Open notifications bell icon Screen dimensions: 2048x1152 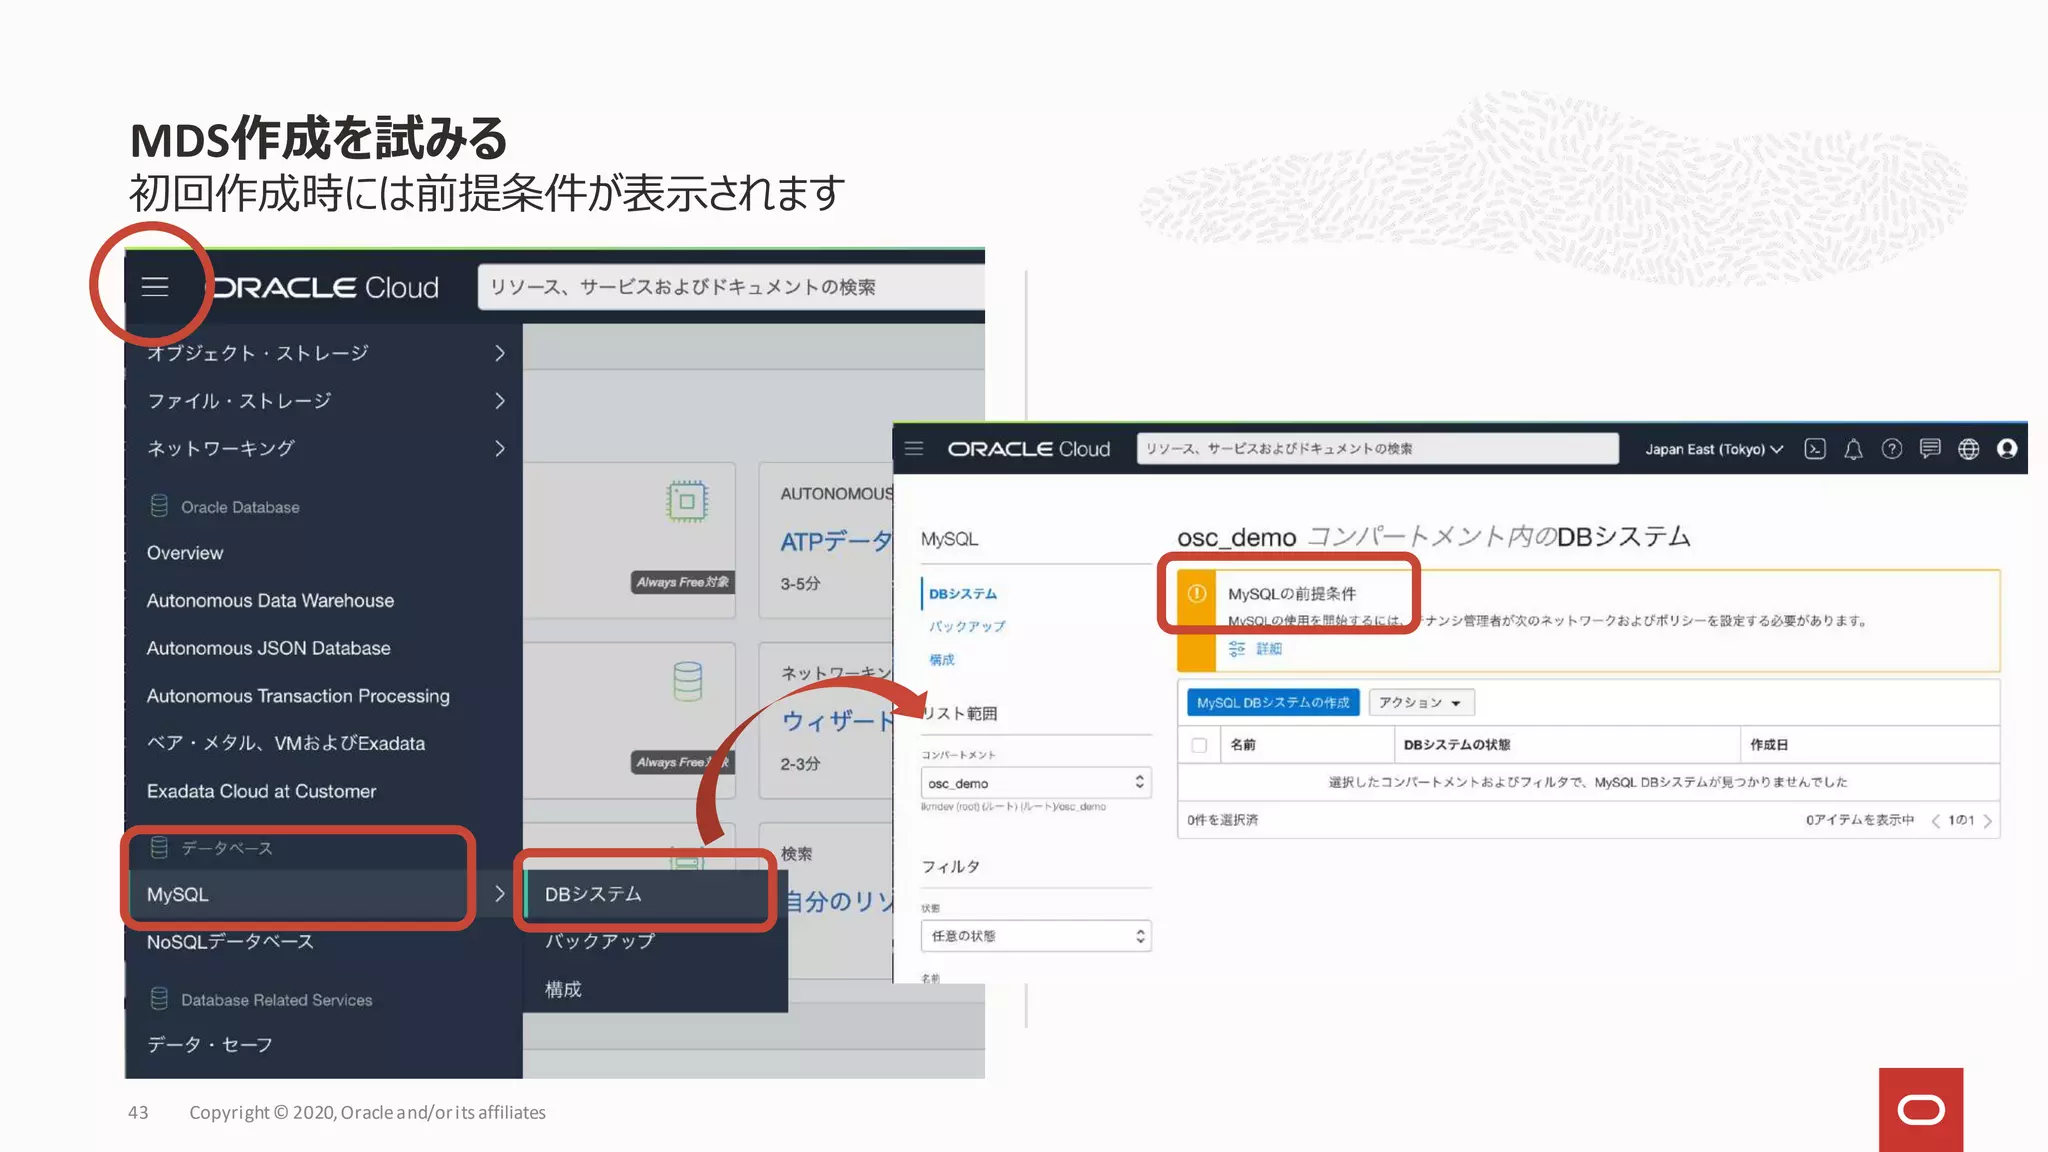[x=1853, y=449]
